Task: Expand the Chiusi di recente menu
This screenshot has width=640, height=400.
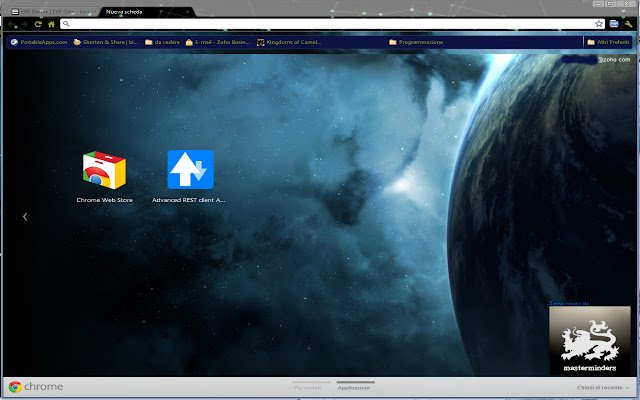Action: click(603, 387)
